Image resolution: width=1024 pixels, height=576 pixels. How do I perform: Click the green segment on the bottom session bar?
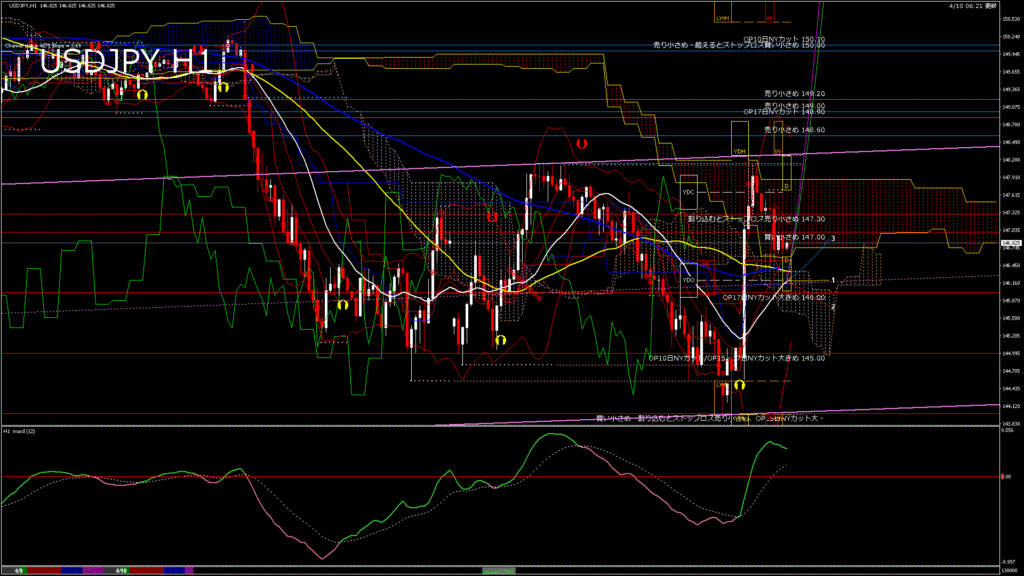(500, 570)
